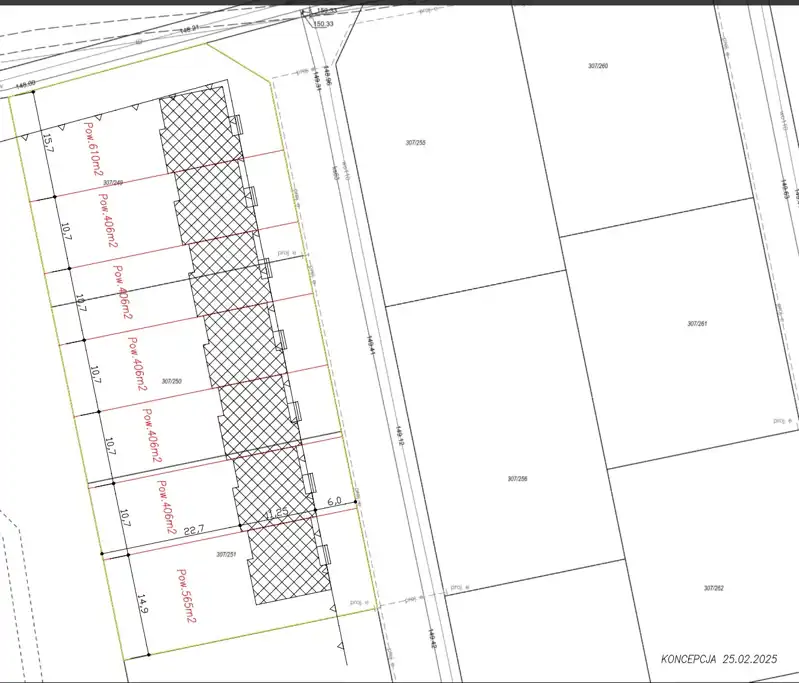Click parcel number 307/260
799x683 pixels.
[598, 66]
